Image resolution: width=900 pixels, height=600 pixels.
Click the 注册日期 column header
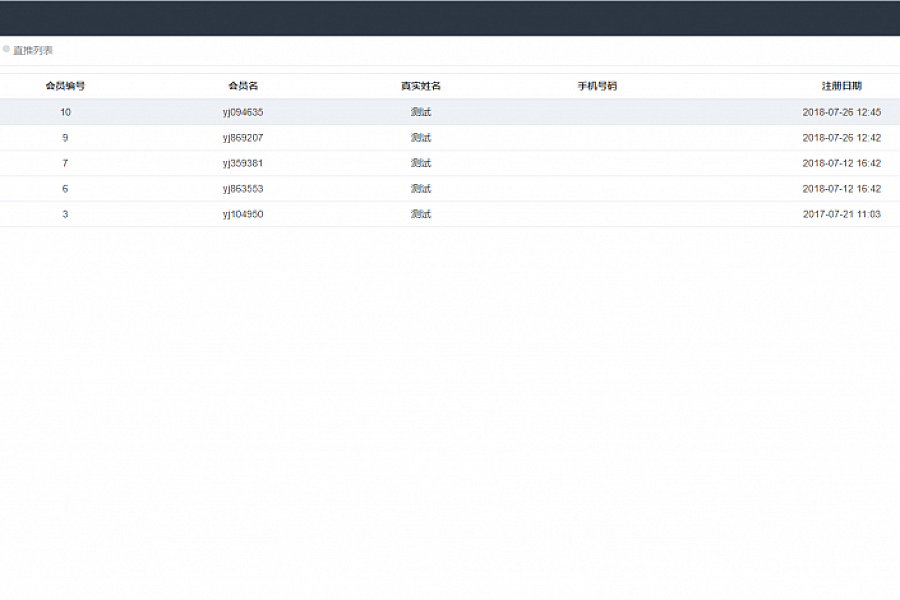841,86
